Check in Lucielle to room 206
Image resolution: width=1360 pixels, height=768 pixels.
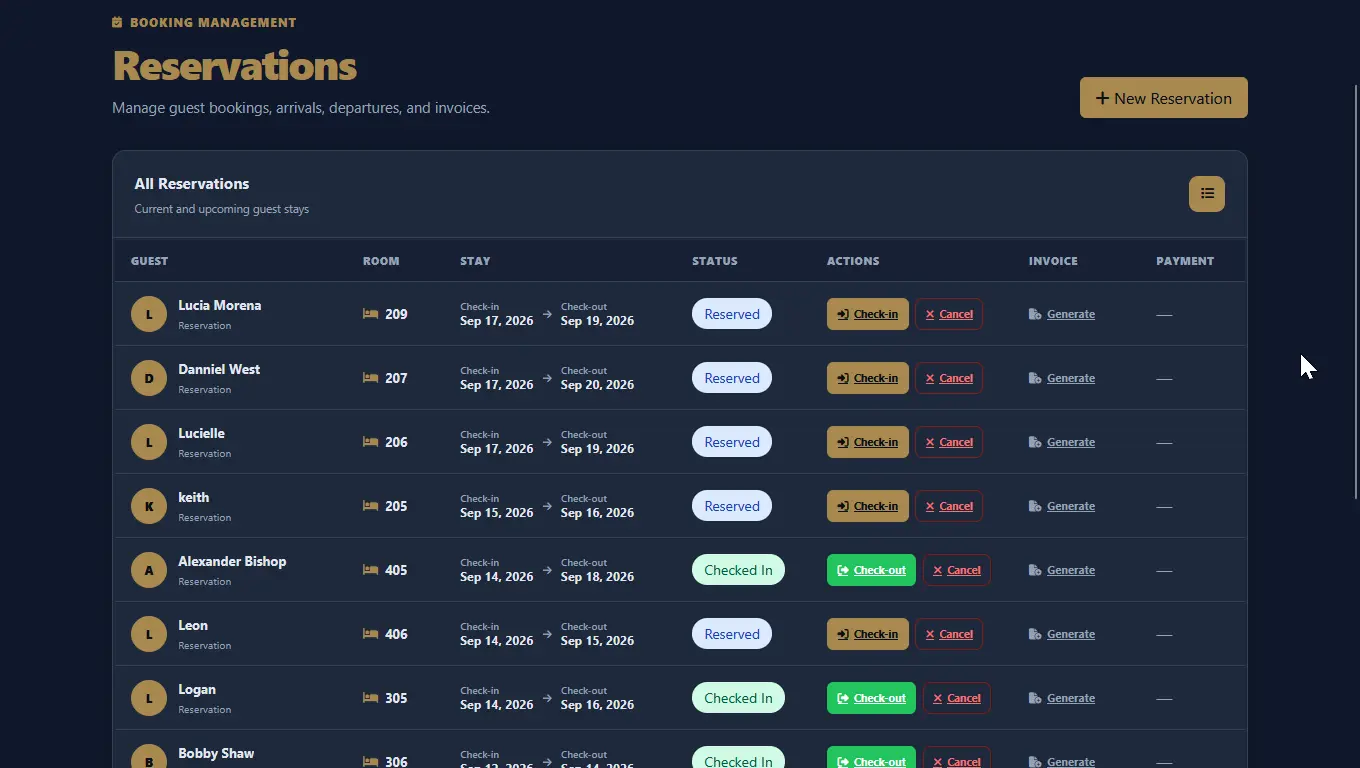click(868, 442)
